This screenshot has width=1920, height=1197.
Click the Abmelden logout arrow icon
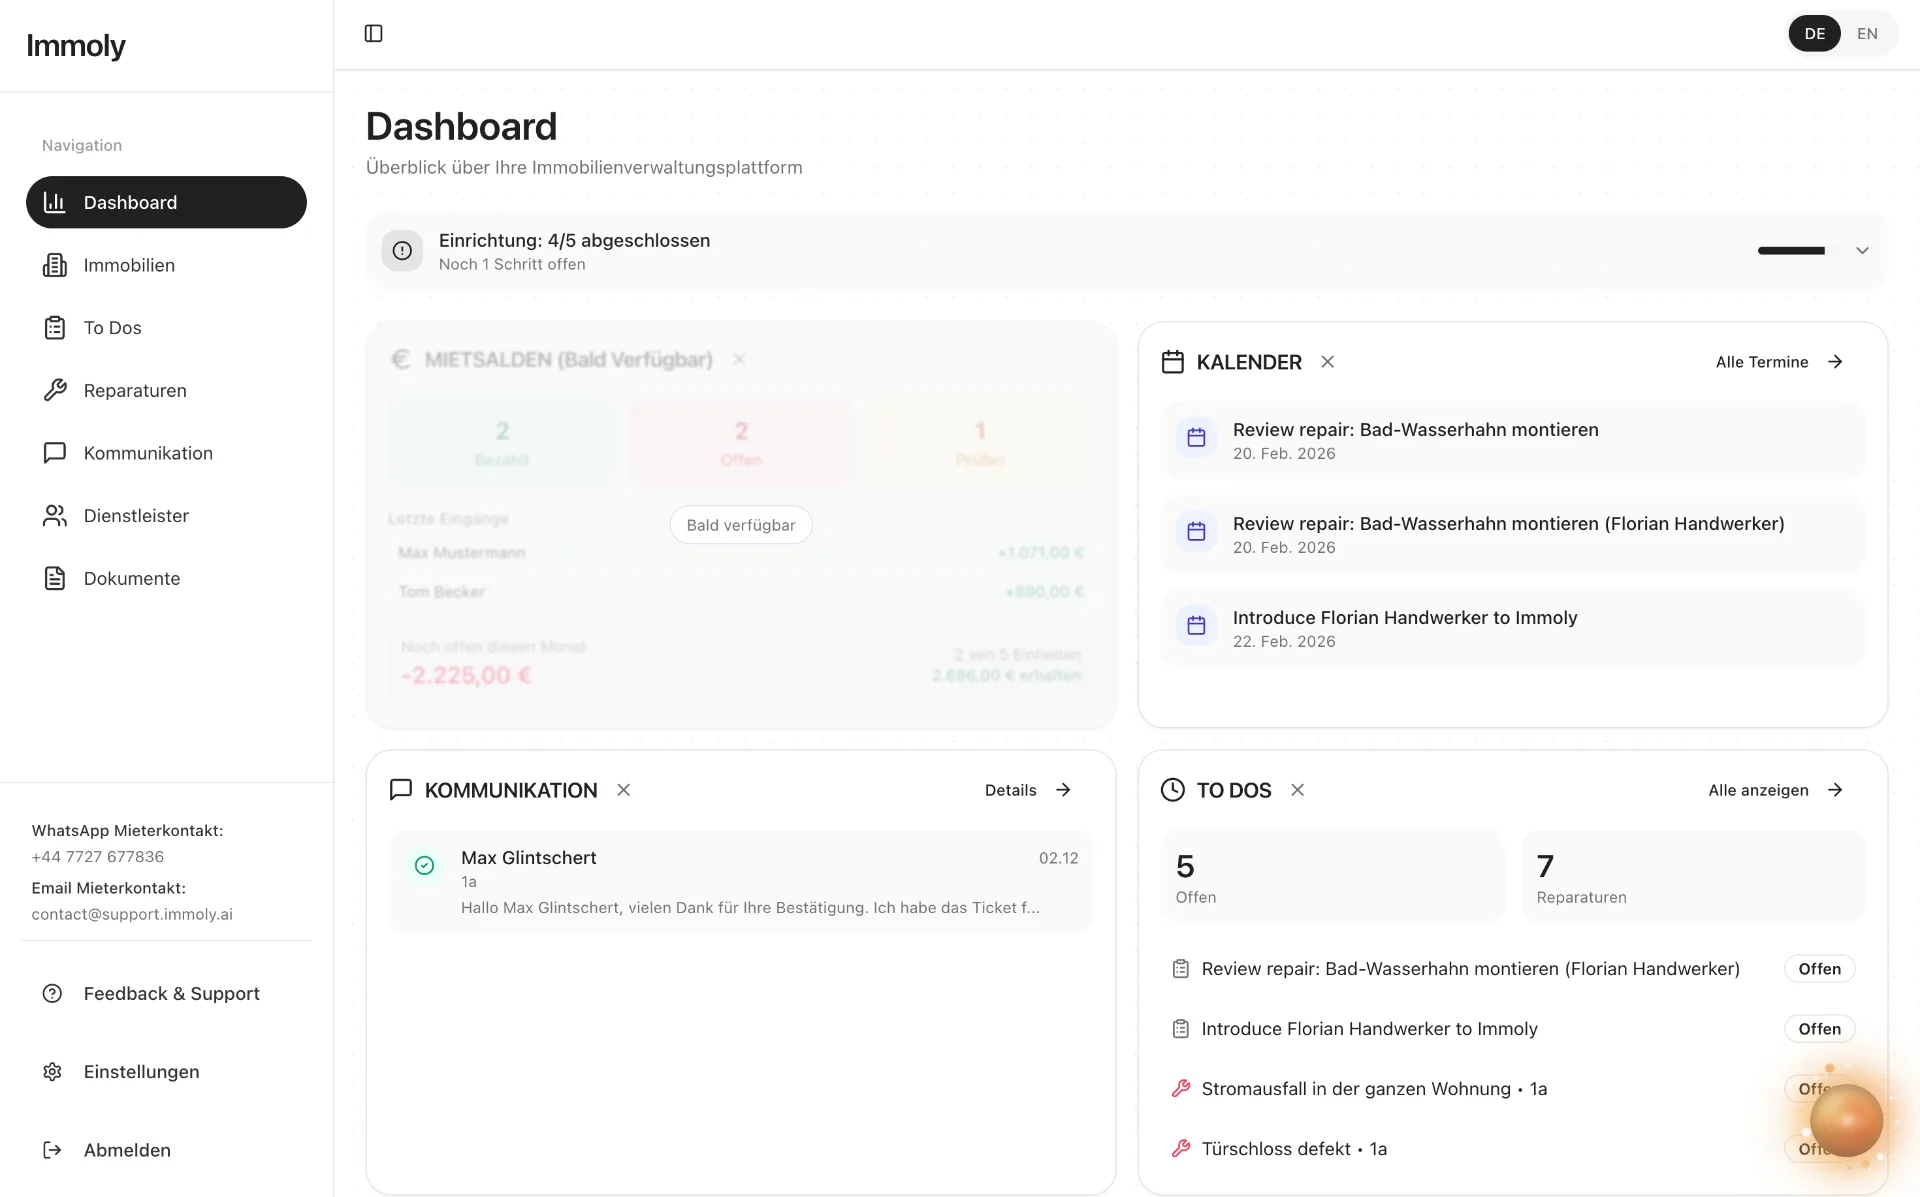53,1150
